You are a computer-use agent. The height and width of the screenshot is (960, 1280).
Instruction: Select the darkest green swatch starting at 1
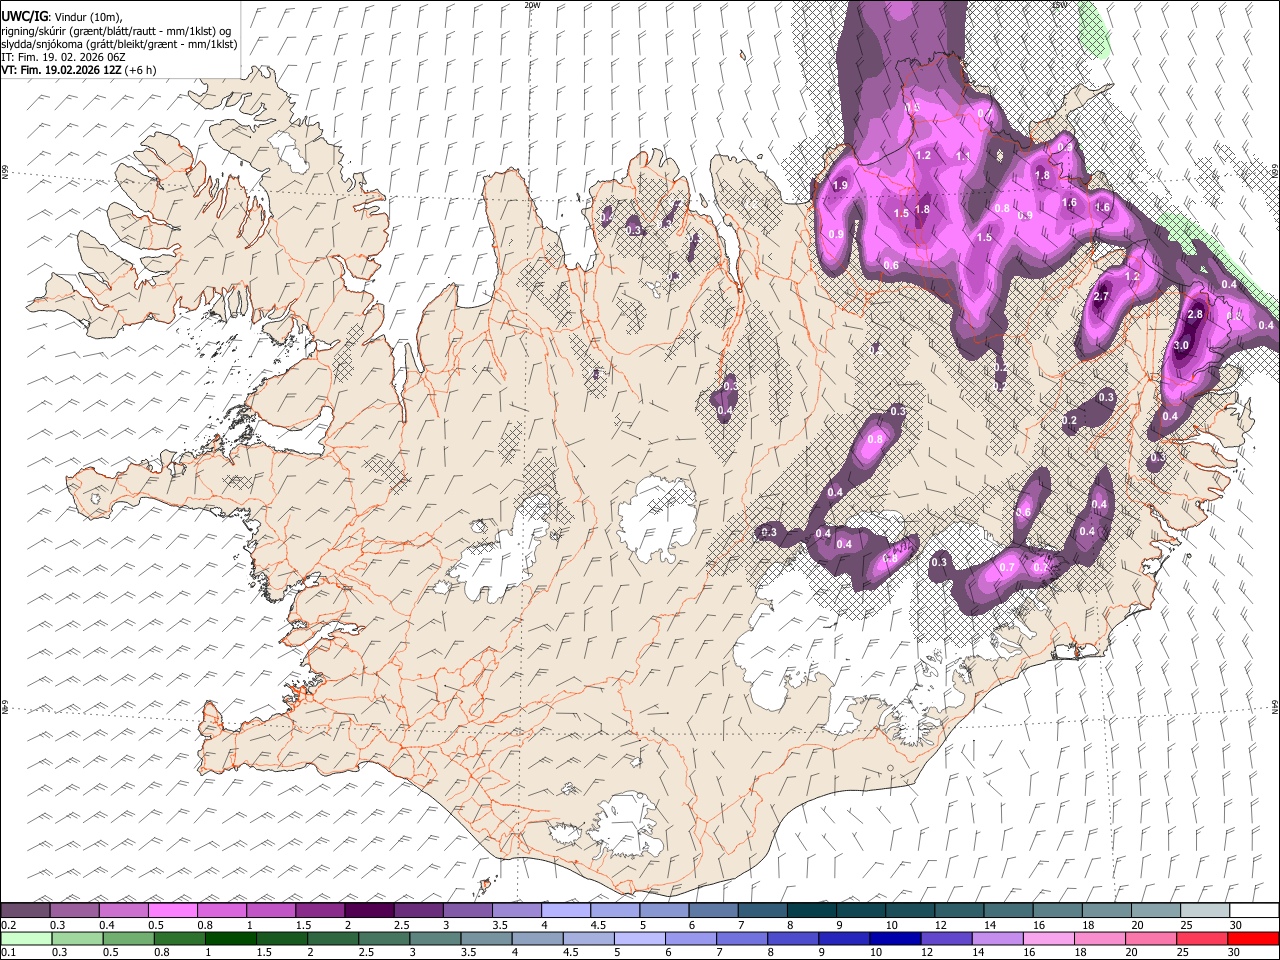pos(230,938)
